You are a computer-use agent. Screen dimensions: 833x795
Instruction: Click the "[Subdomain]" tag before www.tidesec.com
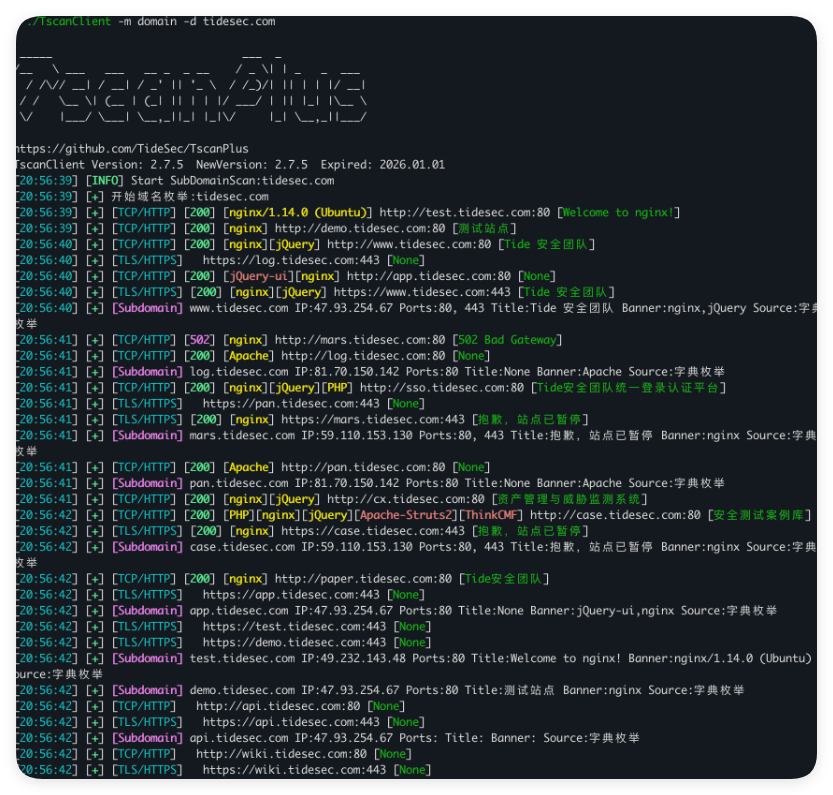tap(147, 308)
